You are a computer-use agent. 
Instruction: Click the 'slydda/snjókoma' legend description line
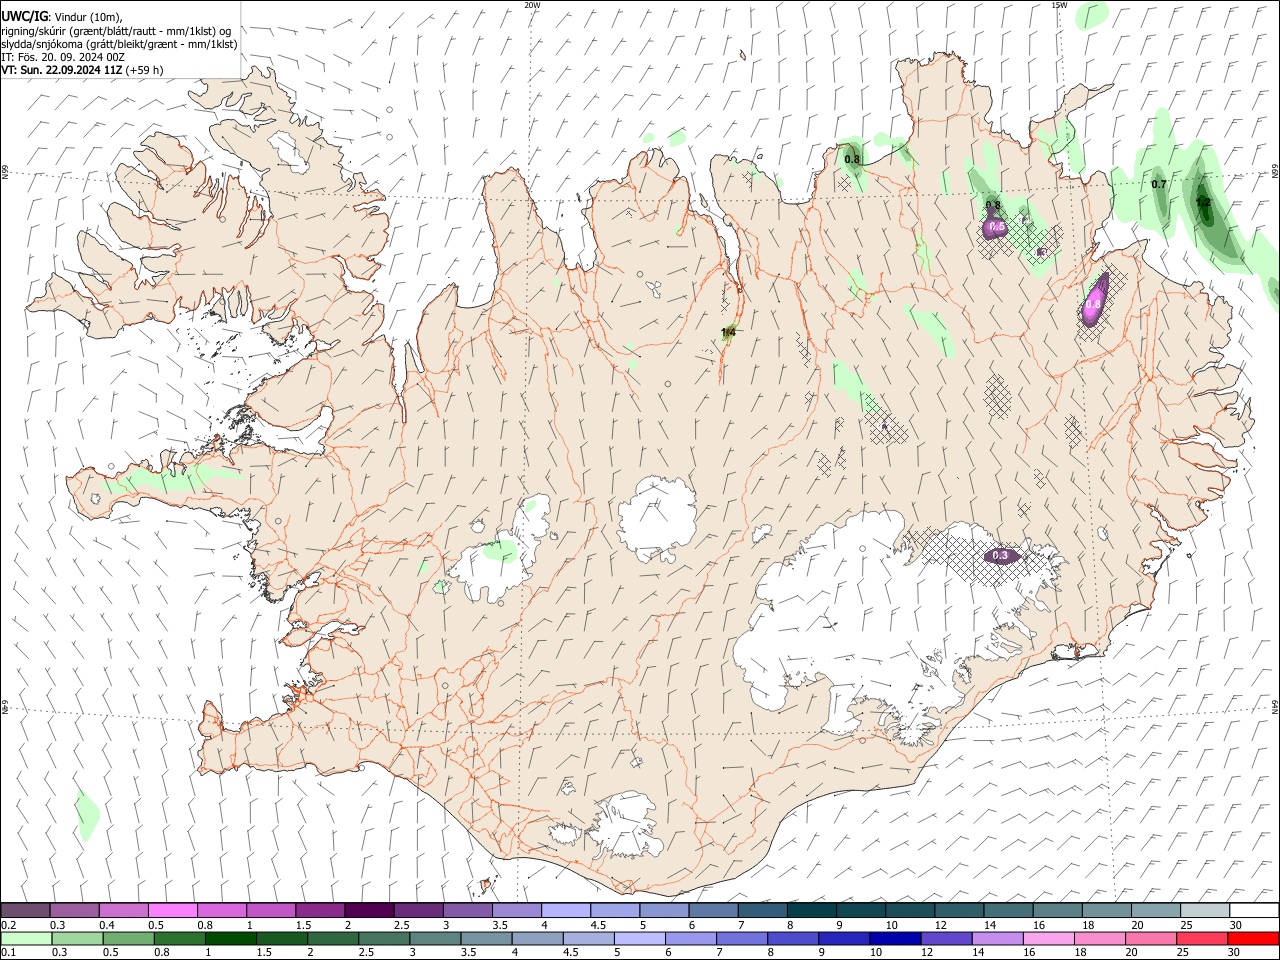point(120,44)
